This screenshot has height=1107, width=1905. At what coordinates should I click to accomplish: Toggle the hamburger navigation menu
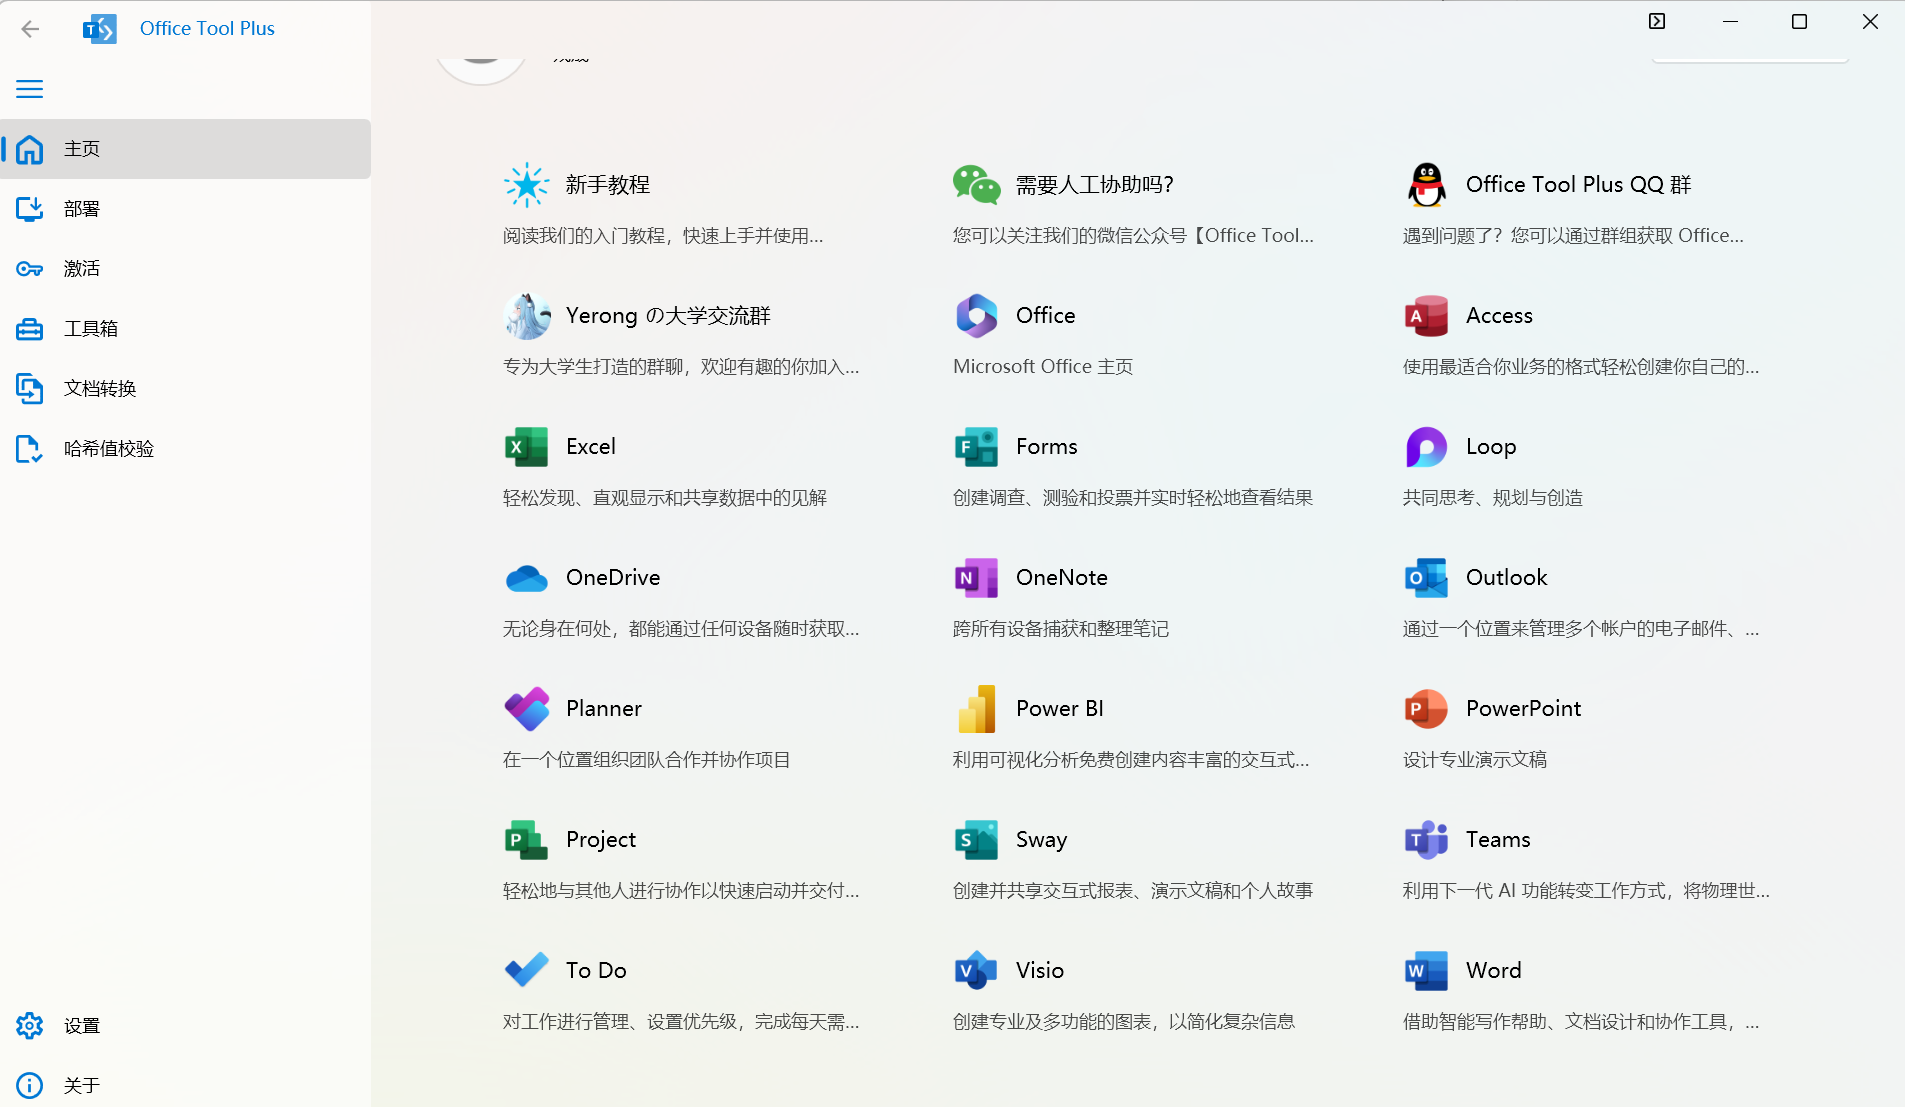[x=30, y=89]
